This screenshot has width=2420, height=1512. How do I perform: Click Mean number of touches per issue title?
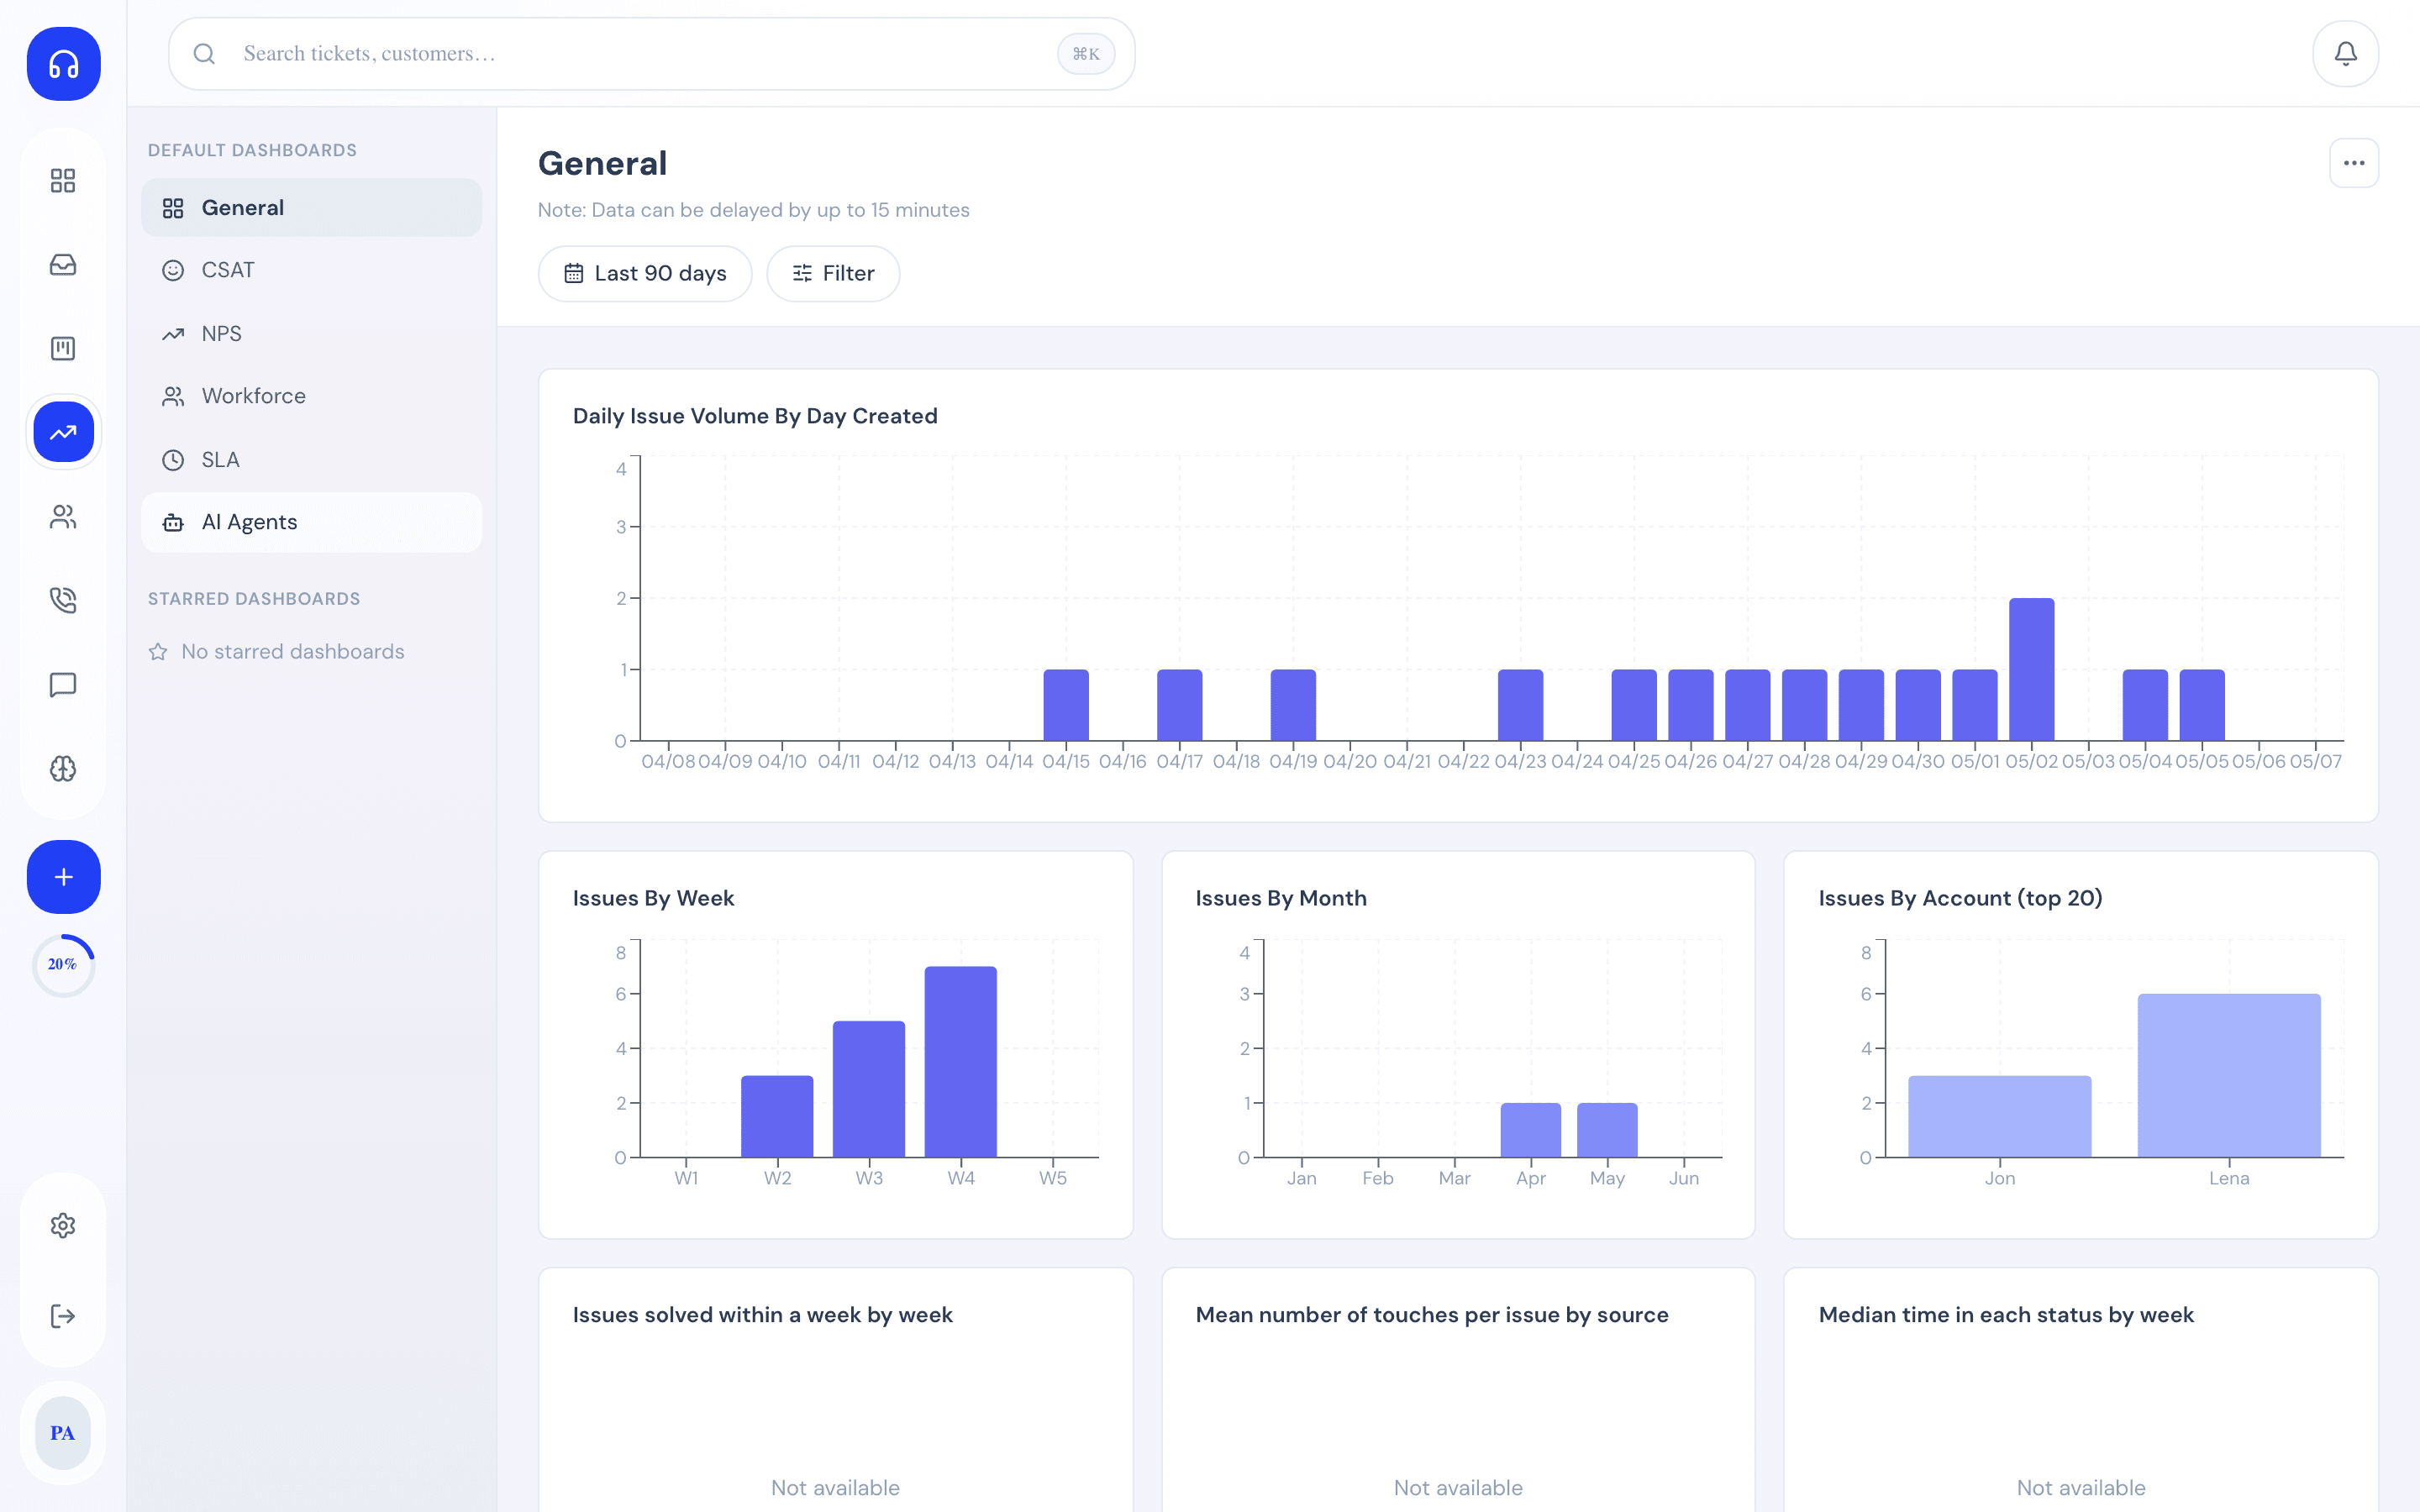point(1432,1315)
